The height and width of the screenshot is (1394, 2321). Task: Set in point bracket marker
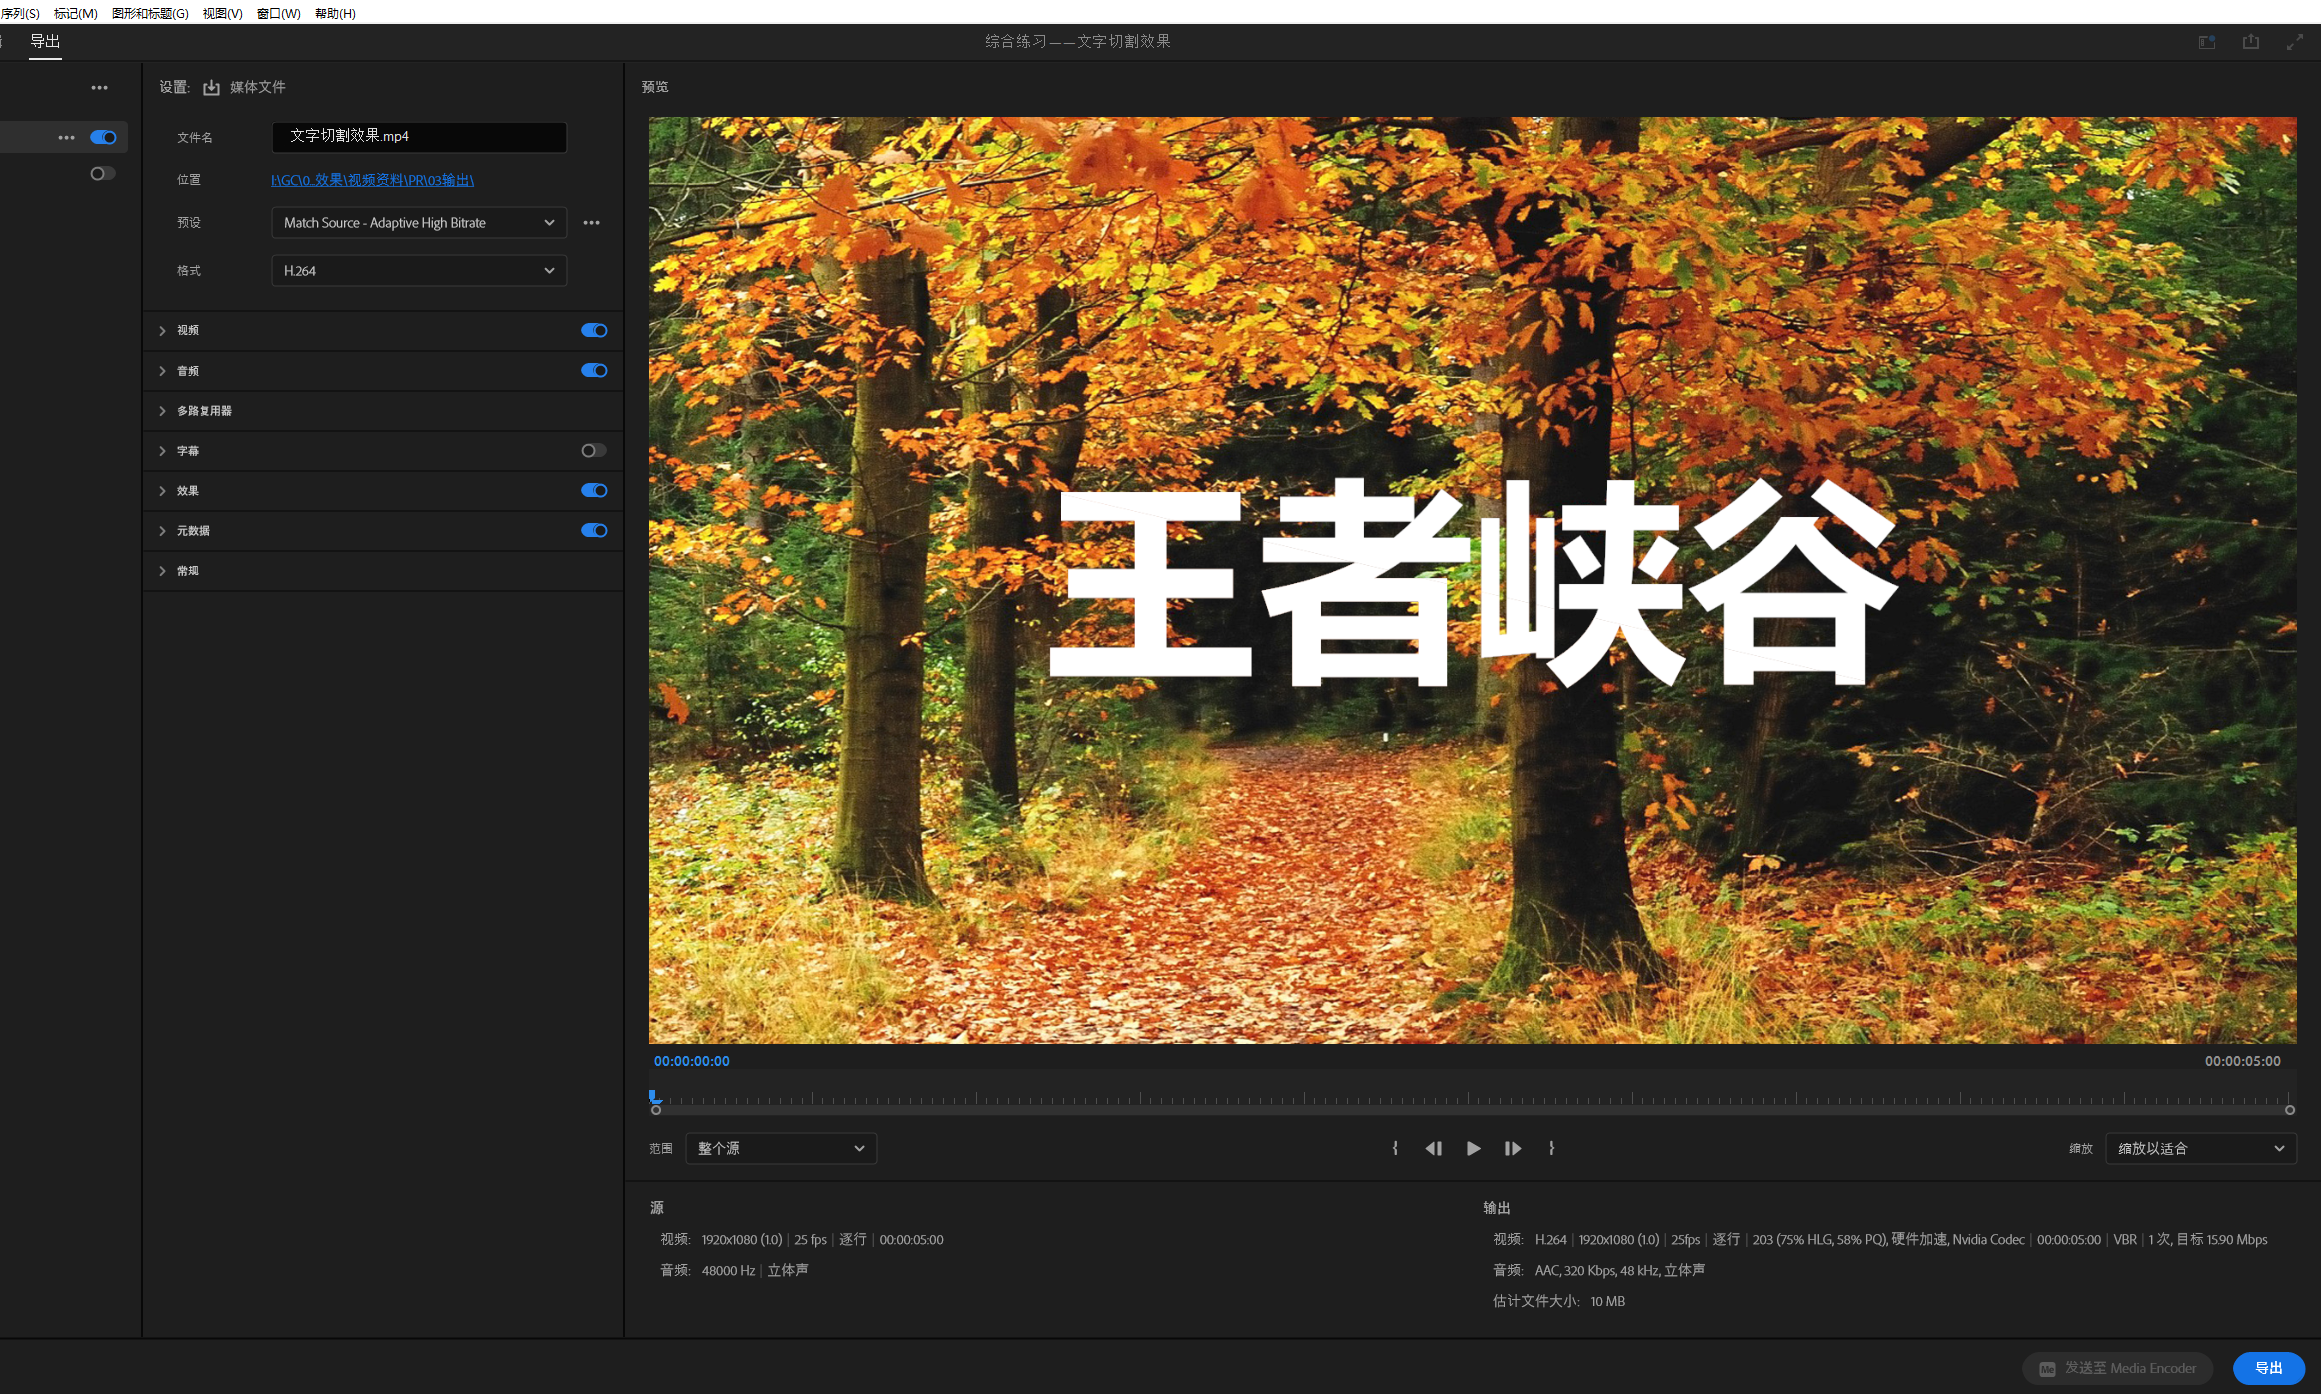pyautogui.click(x=1395, y=1148)
